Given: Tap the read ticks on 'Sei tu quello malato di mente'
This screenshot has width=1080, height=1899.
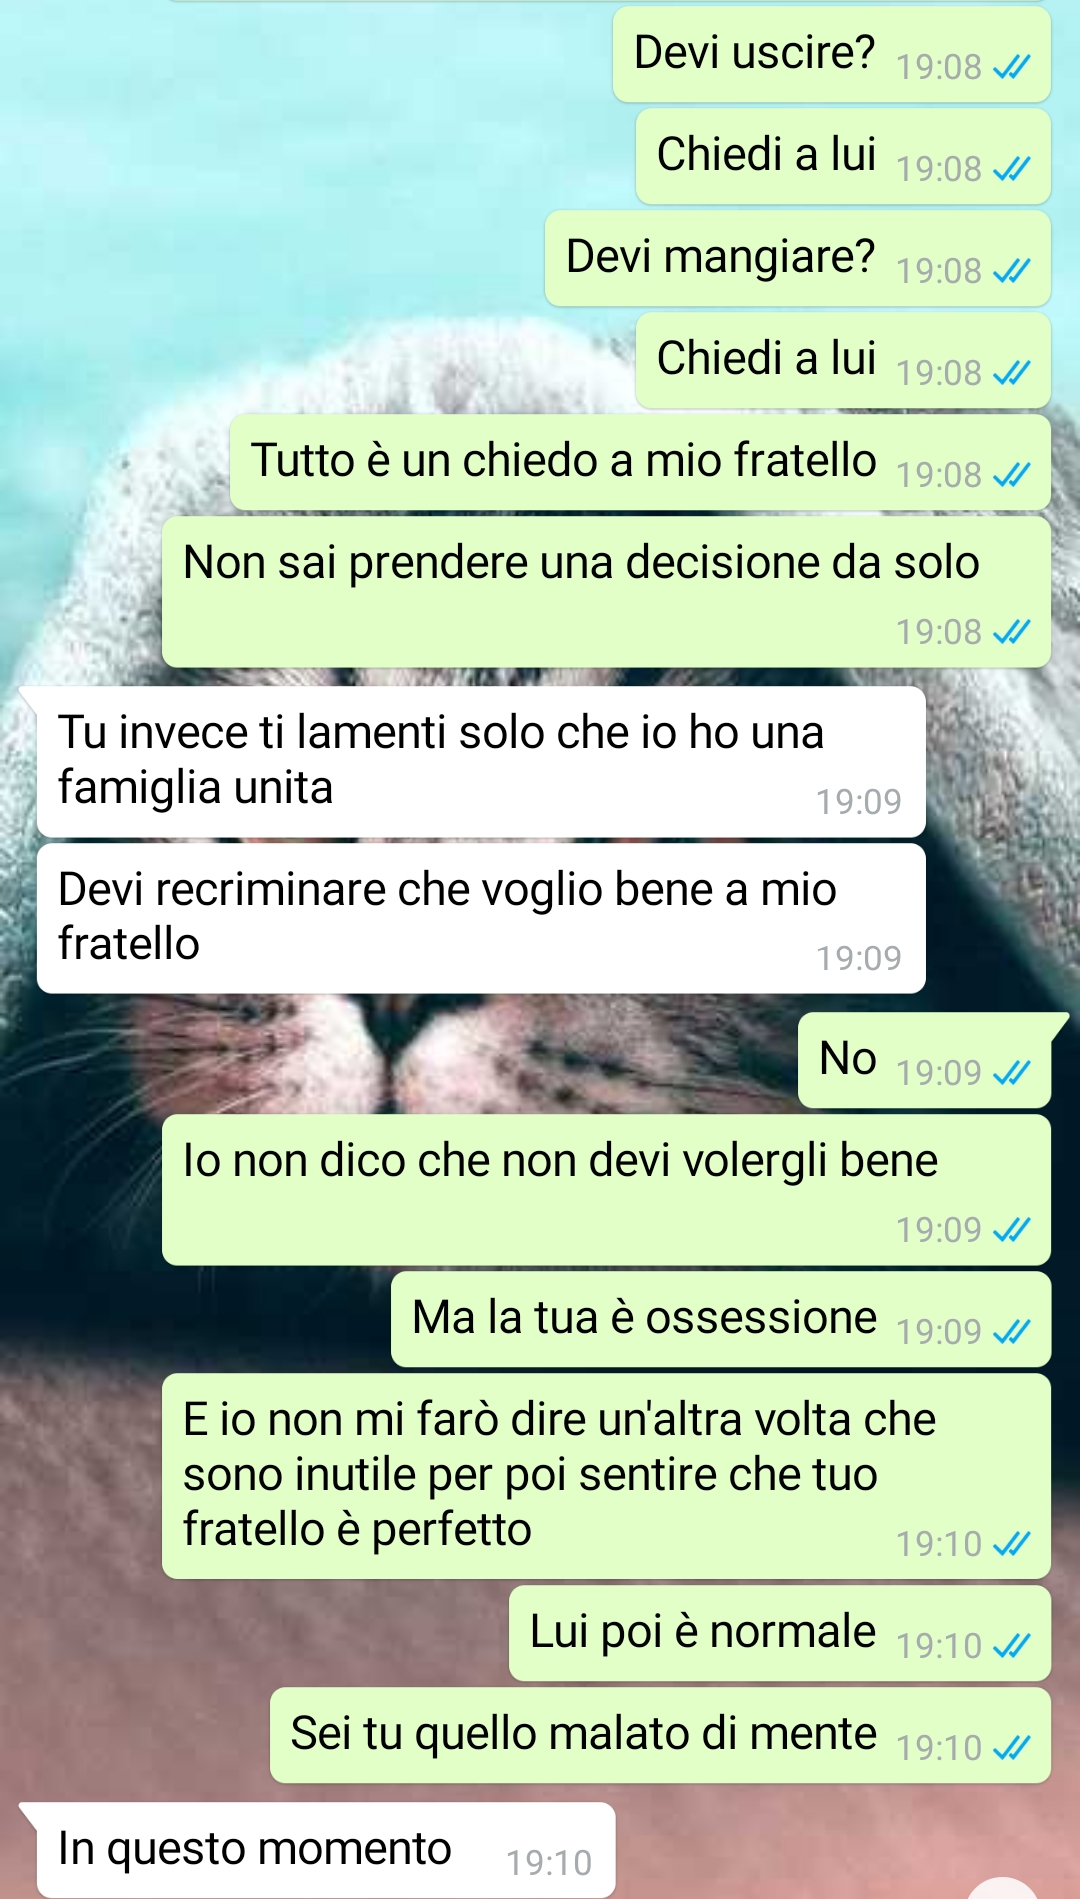Looking at the screenshot, I should coord(1011,1748).
